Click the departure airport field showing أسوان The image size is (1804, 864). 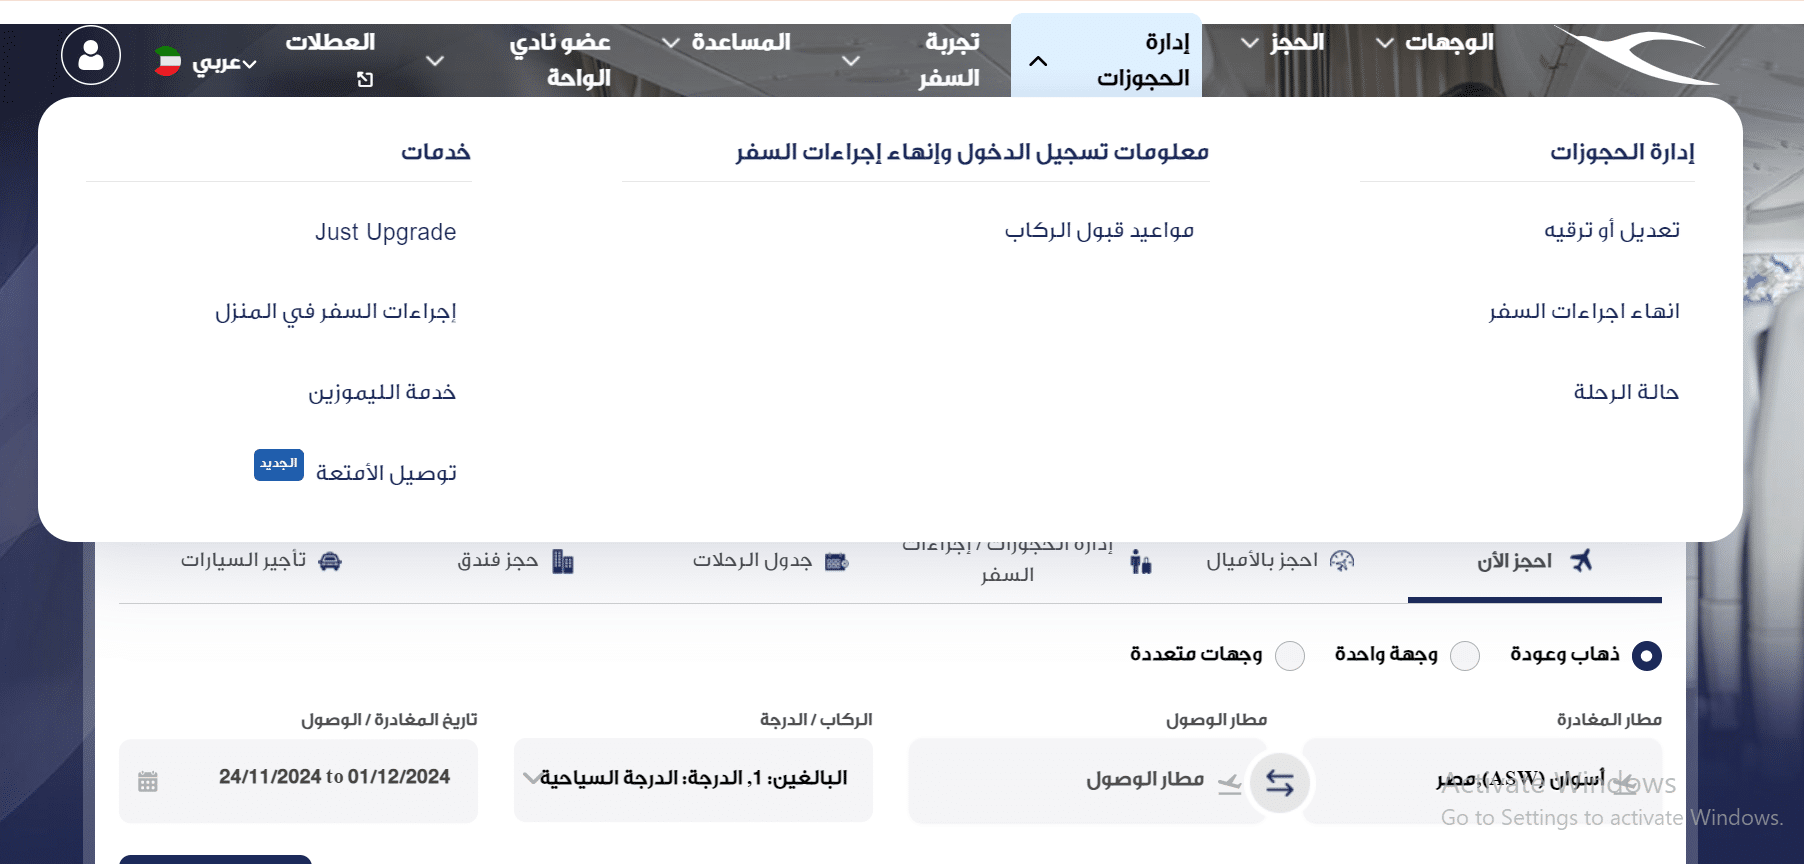pos(1482,781)
